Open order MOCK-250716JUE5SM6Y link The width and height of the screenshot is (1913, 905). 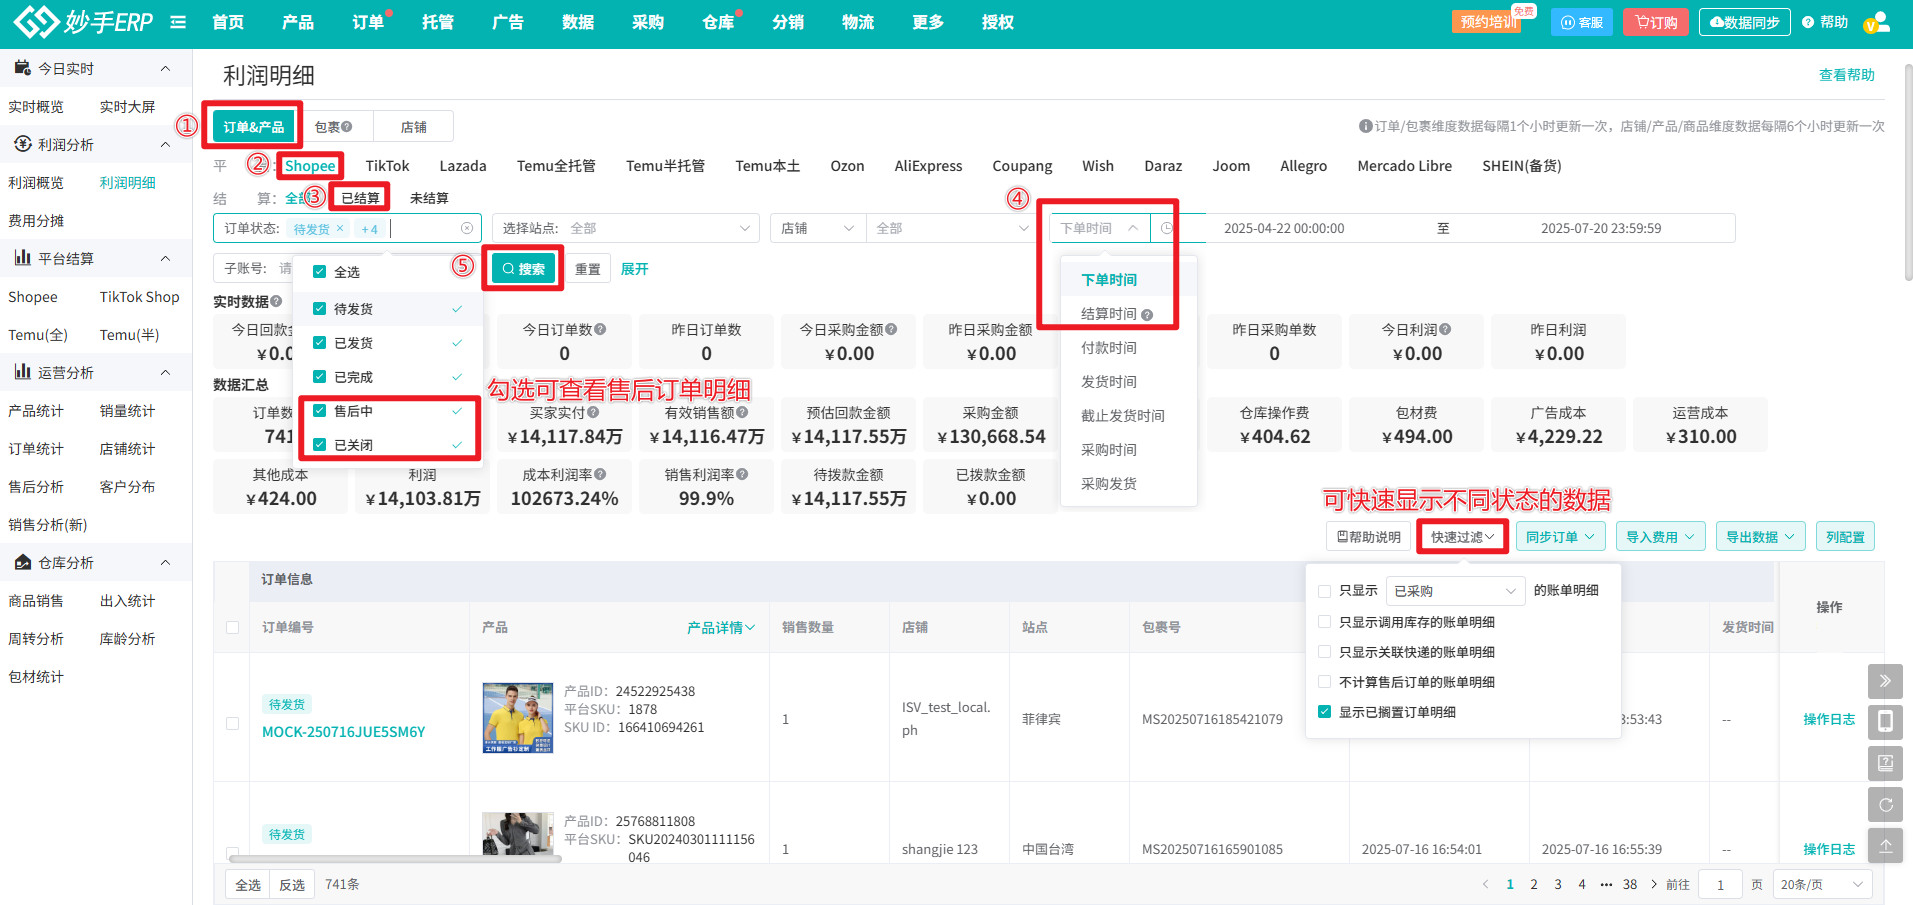tap(343, 732)
